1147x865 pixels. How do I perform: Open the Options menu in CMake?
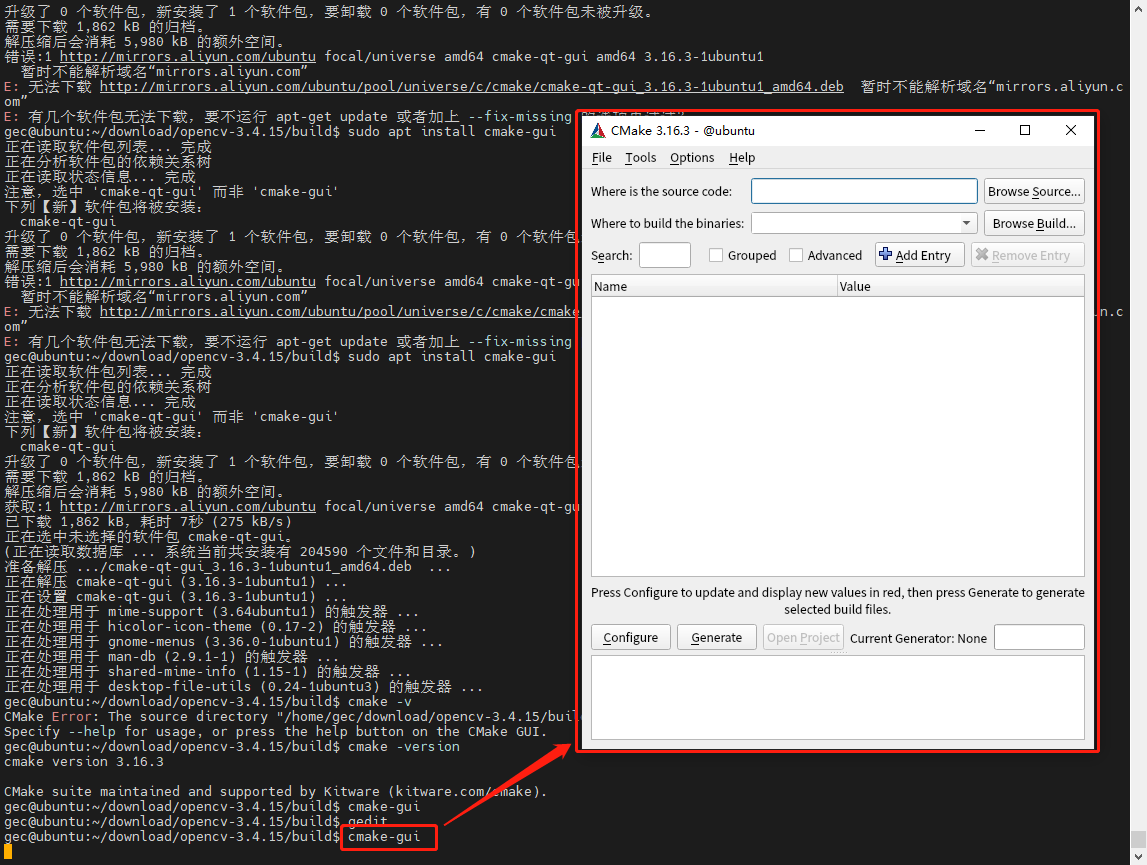692,157
